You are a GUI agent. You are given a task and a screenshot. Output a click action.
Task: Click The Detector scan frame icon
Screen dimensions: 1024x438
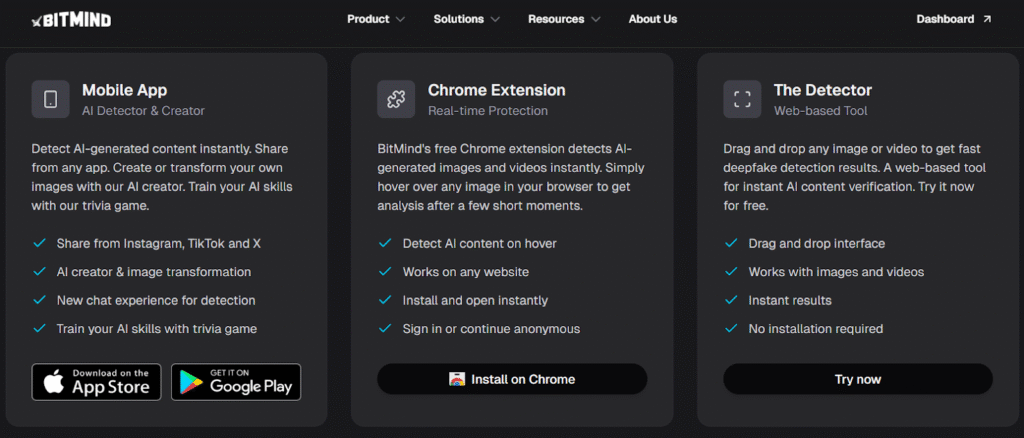(742, 99)
